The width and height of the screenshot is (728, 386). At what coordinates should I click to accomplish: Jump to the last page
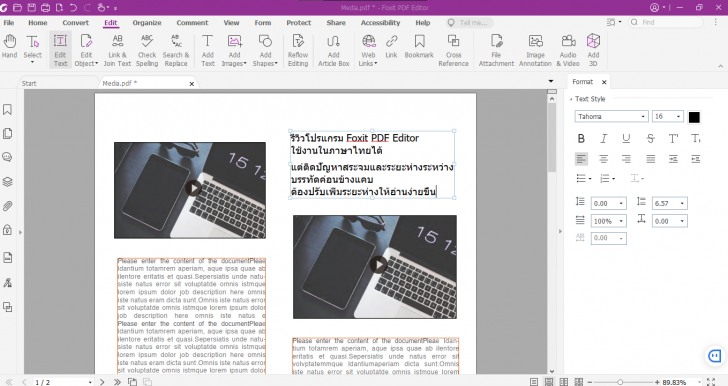(117, 382)
